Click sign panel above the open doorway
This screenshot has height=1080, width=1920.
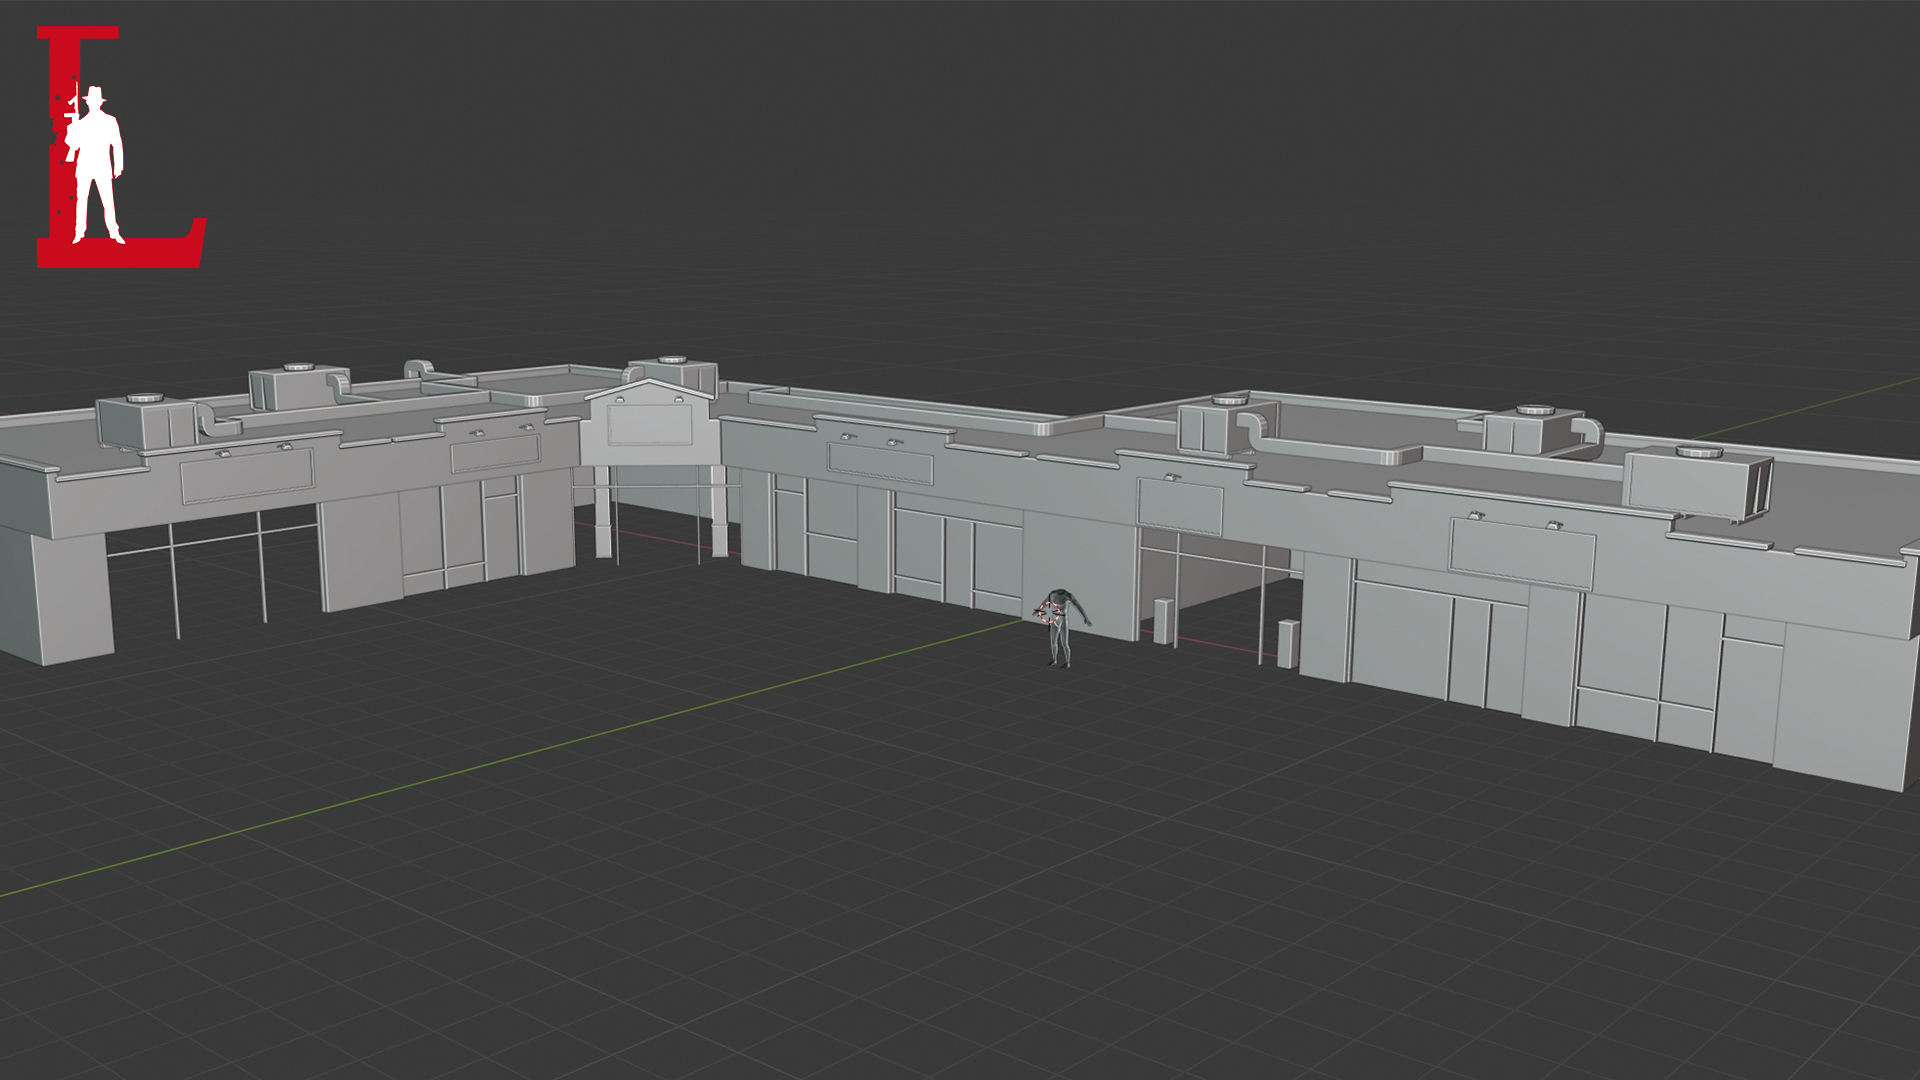click(x=1180, y=506)
